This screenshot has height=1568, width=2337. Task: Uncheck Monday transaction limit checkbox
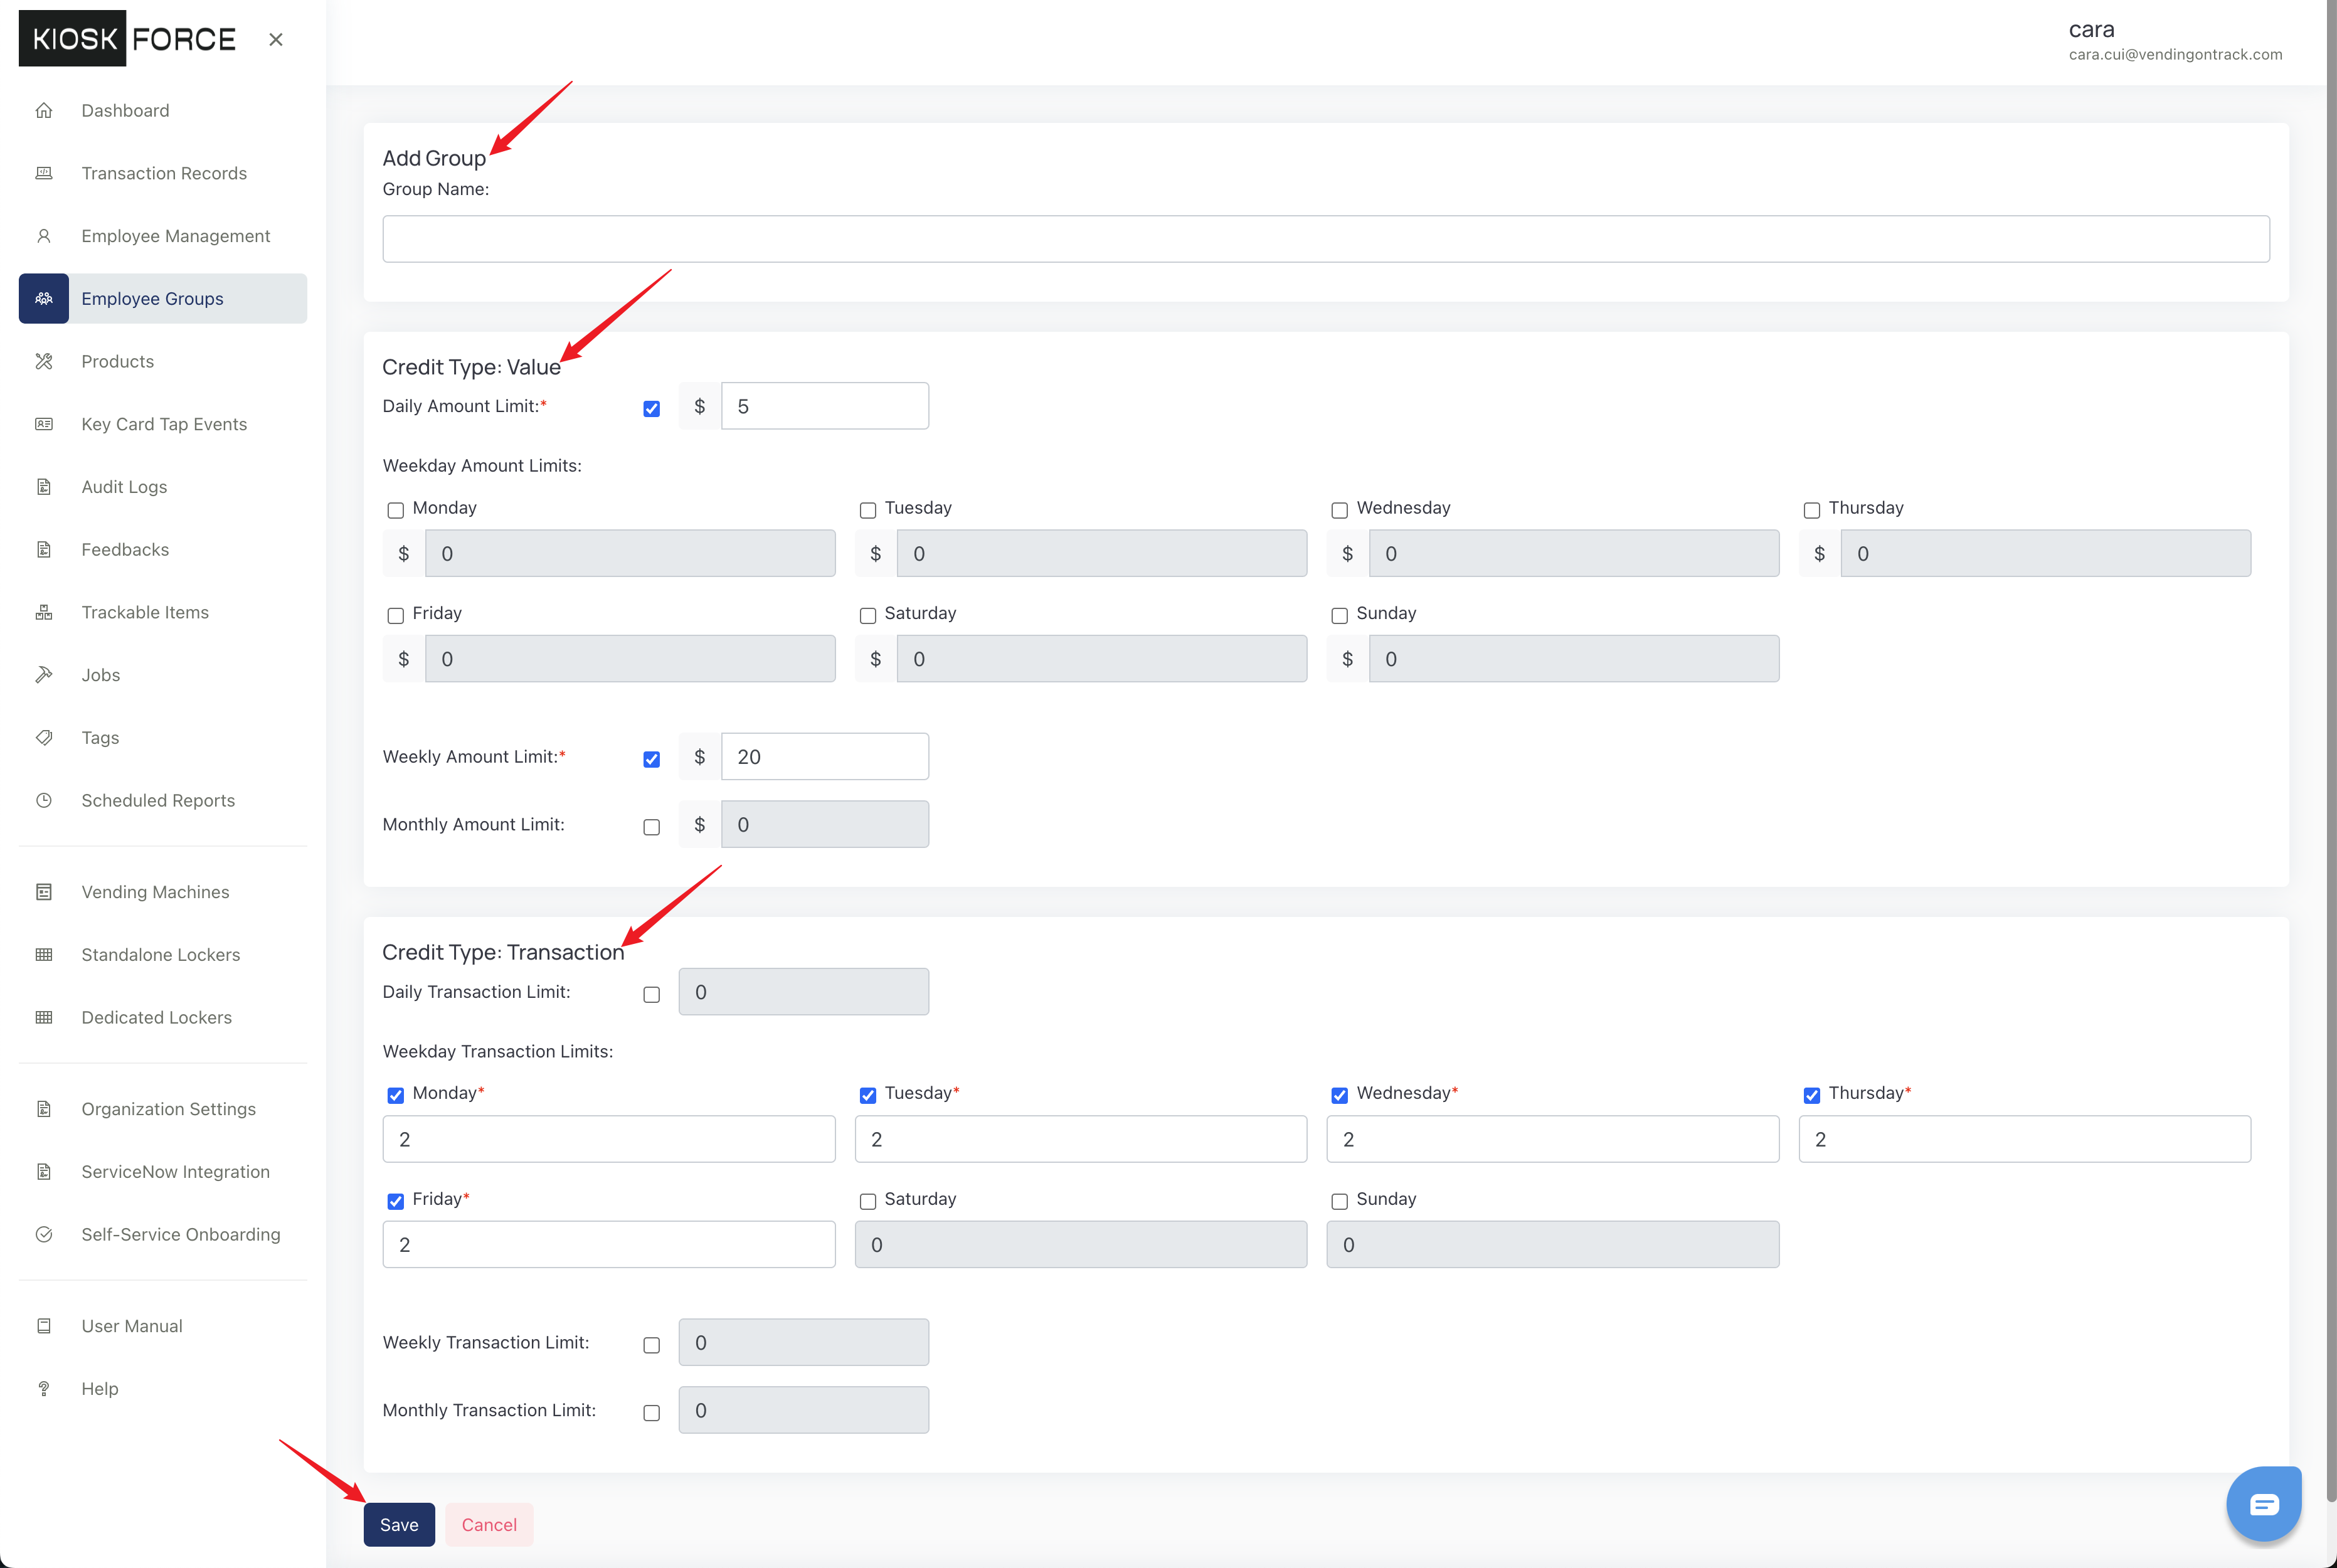coord(395,1095)
